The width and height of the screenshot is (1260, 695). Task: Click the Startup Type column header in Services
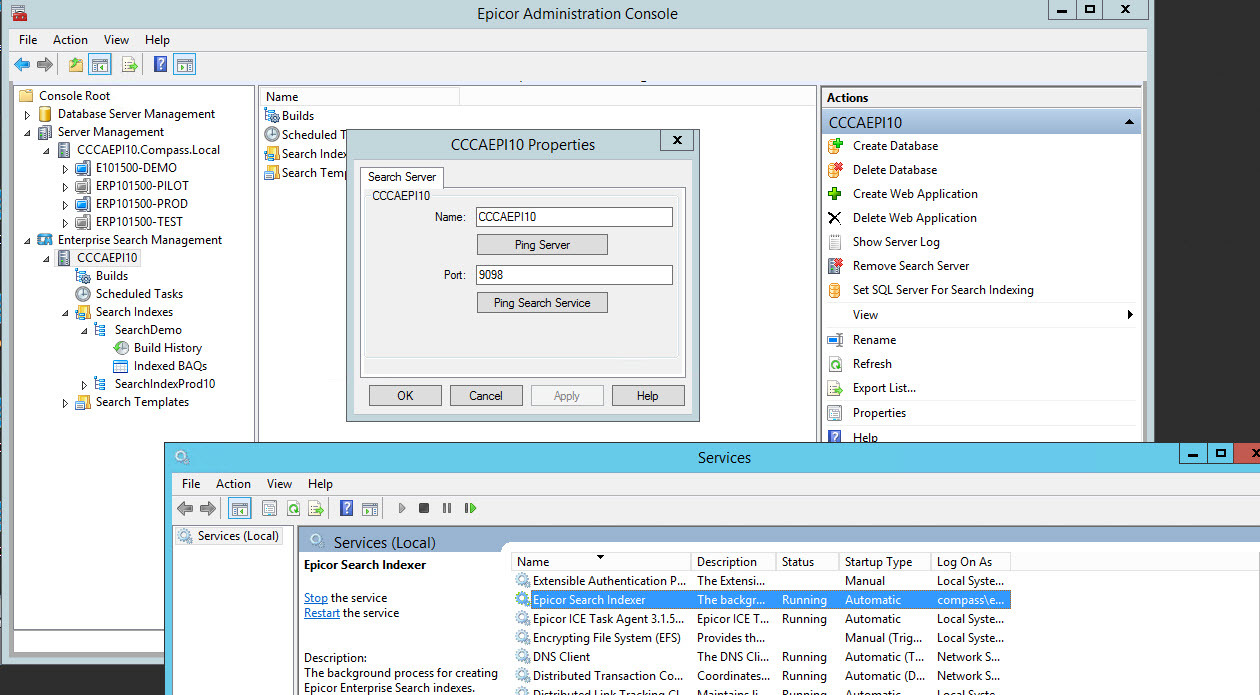885,562
